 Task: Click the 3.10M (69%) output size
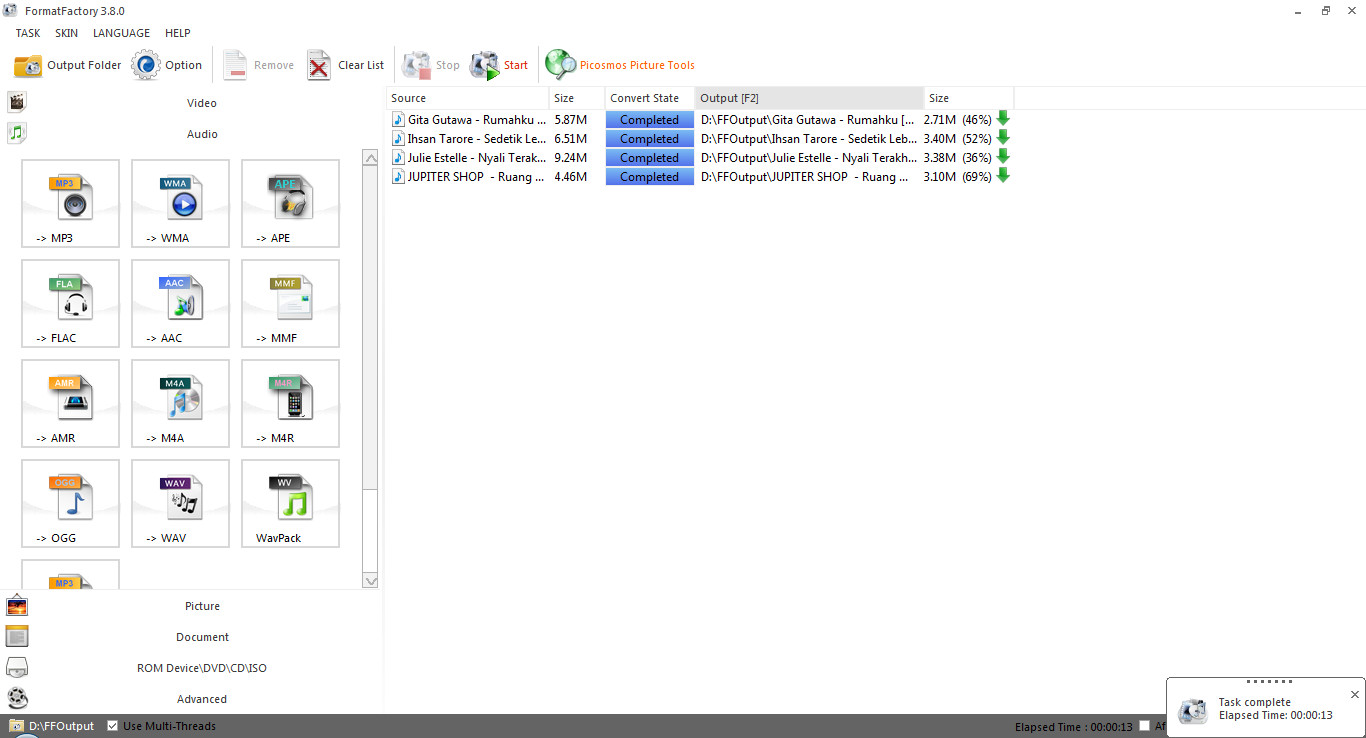tap(957, 176)
